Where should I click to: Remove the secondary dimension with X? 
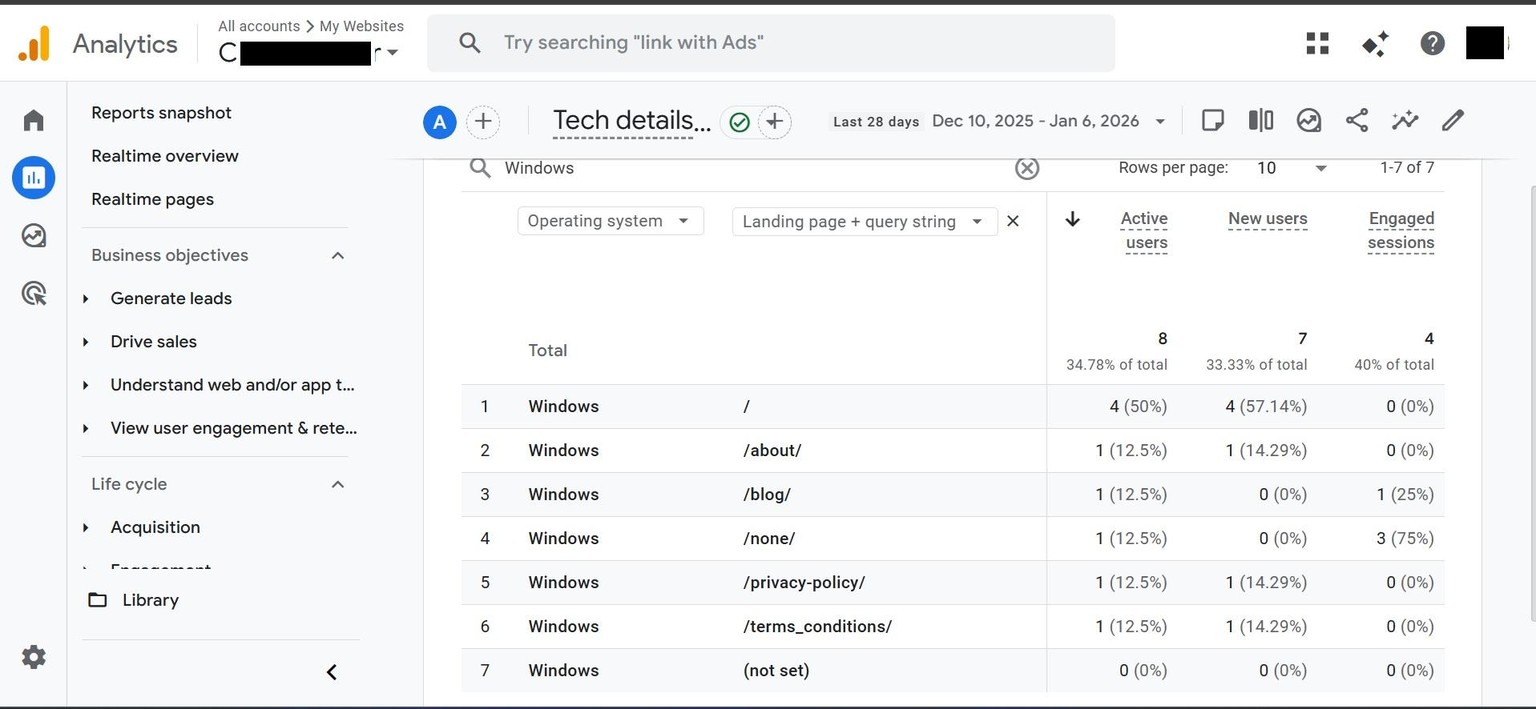[1013, 221]
